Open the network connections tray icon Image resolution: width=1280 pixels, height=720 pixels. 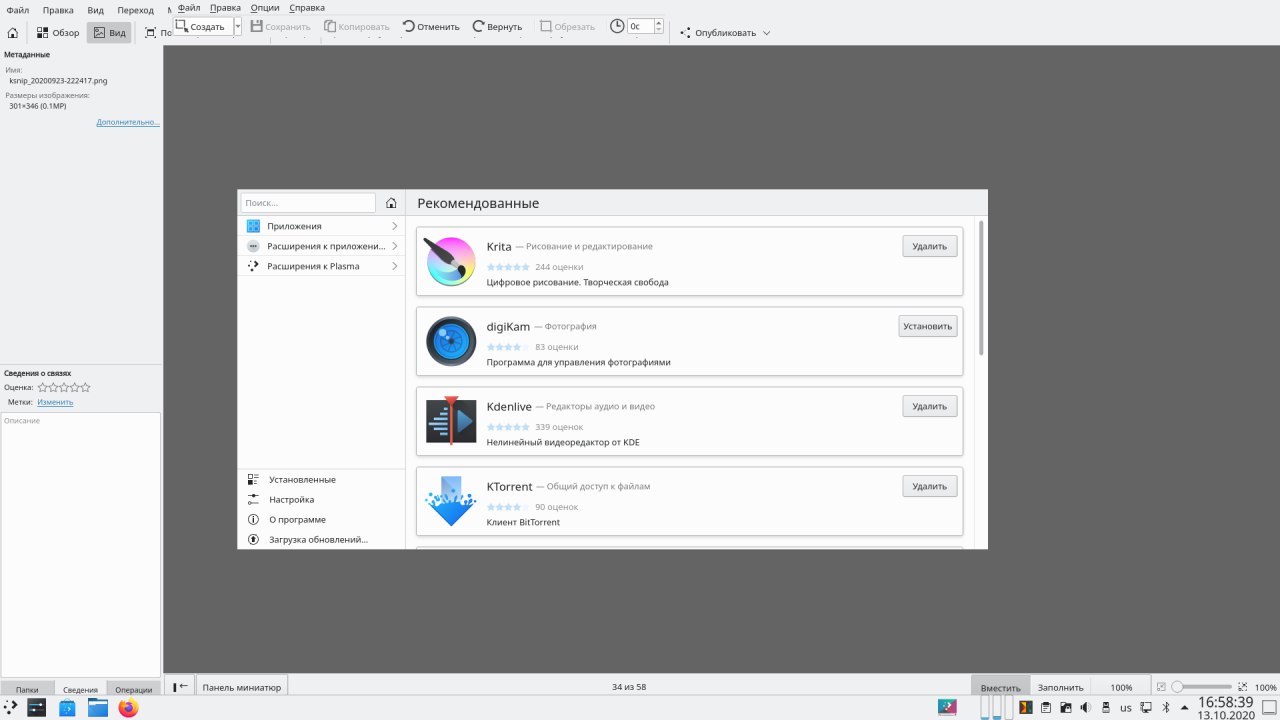point(1146,708)
